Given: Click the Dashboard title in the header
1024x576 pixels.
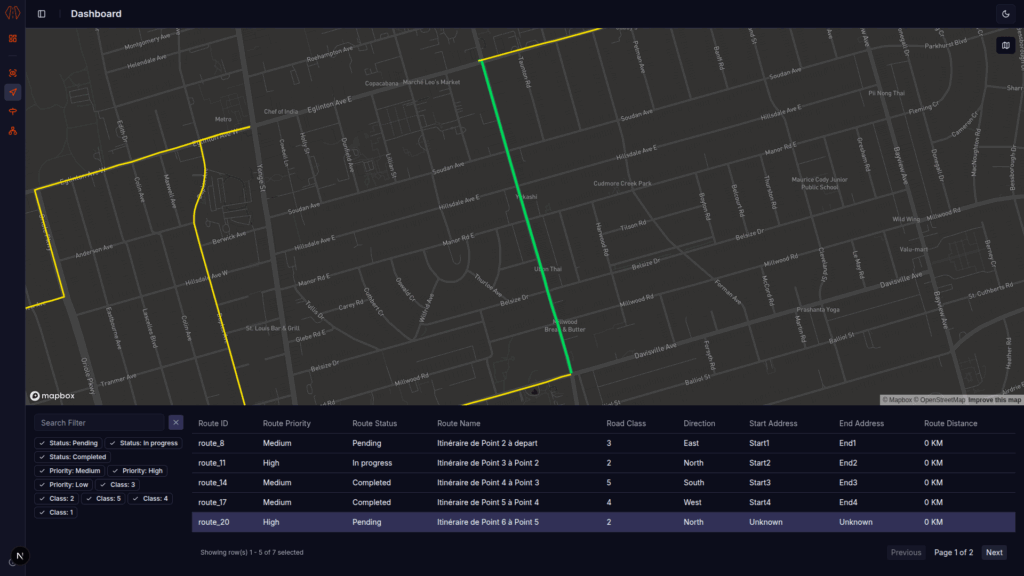Looking at the screenshot, I should (x=94, y=13).
